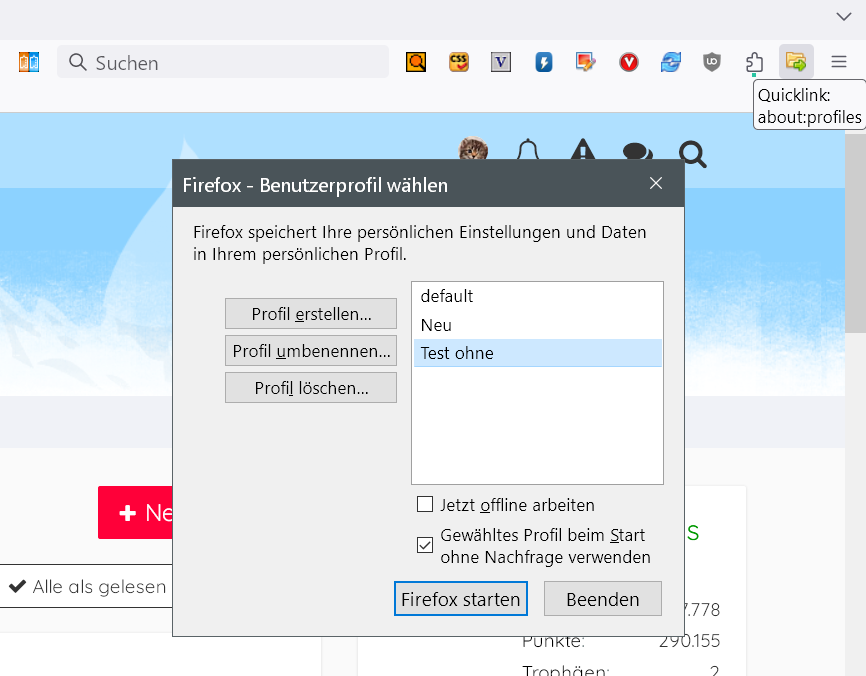Open the Firefox hamburger application menu
Screen dimensions: 866x676
(838, 61)
